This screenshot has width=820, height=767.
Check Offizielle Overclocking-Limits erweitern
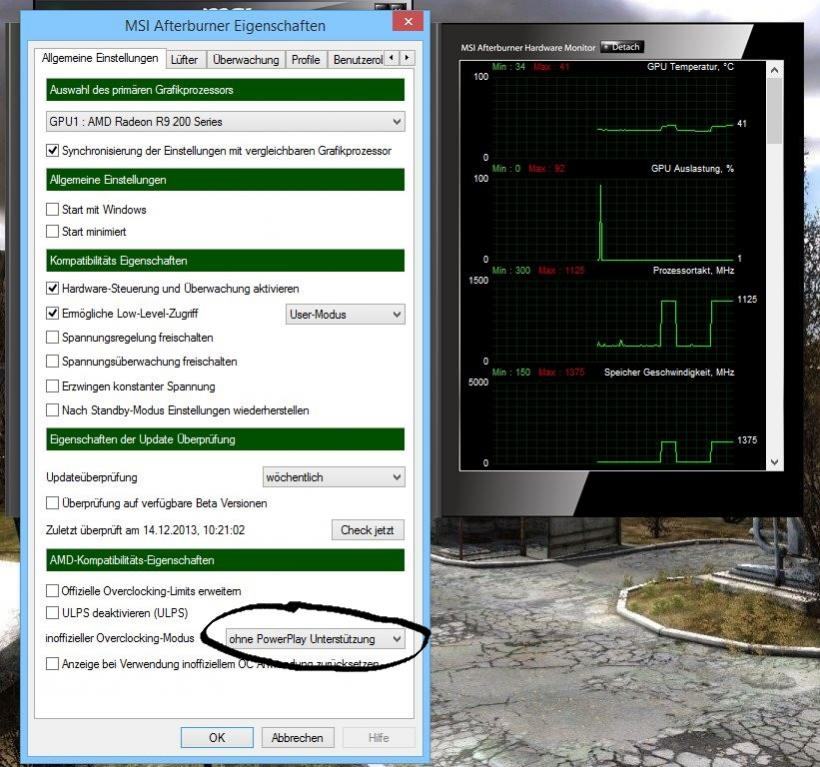[52, 591]
